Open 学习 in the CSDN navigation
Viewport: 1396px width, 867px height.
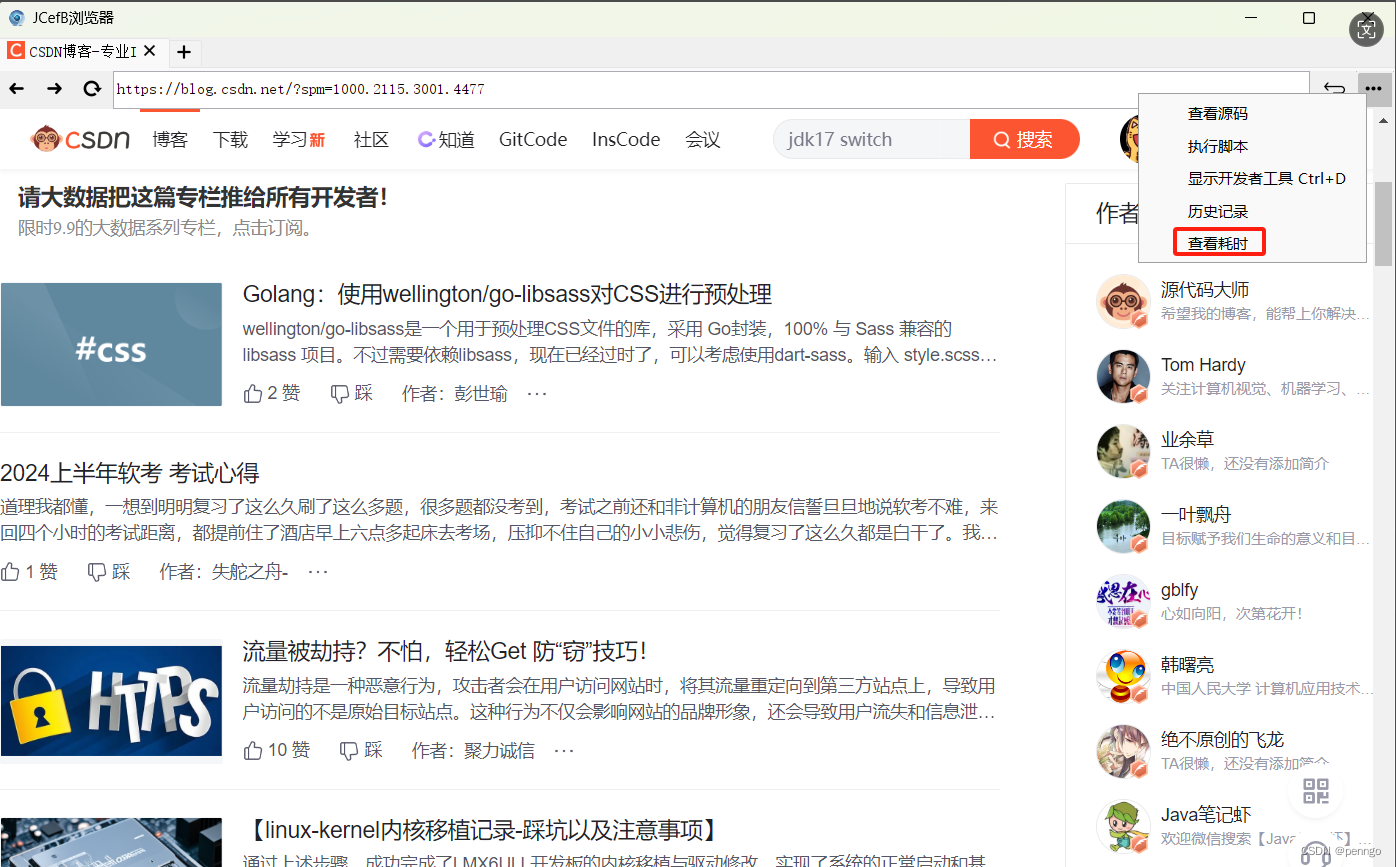299,139
